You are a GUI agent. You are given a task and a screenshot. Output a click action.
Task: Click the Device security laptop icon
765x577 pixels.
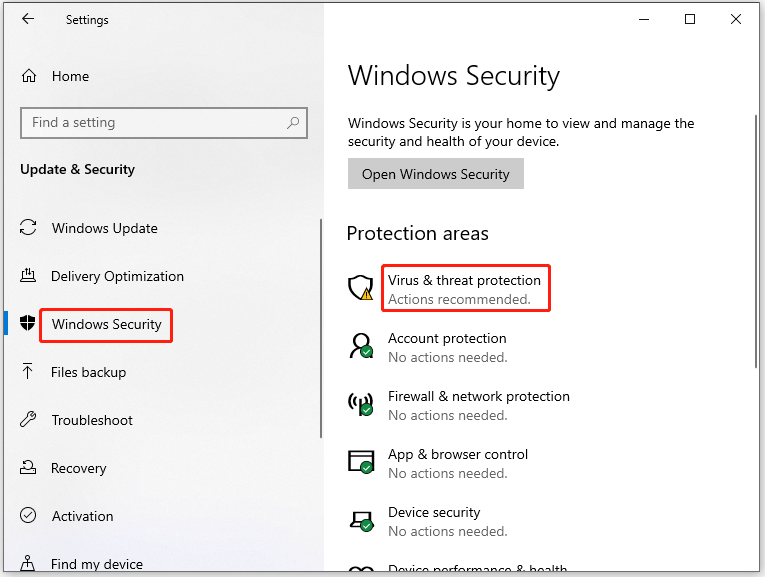[x=360, y=520]
